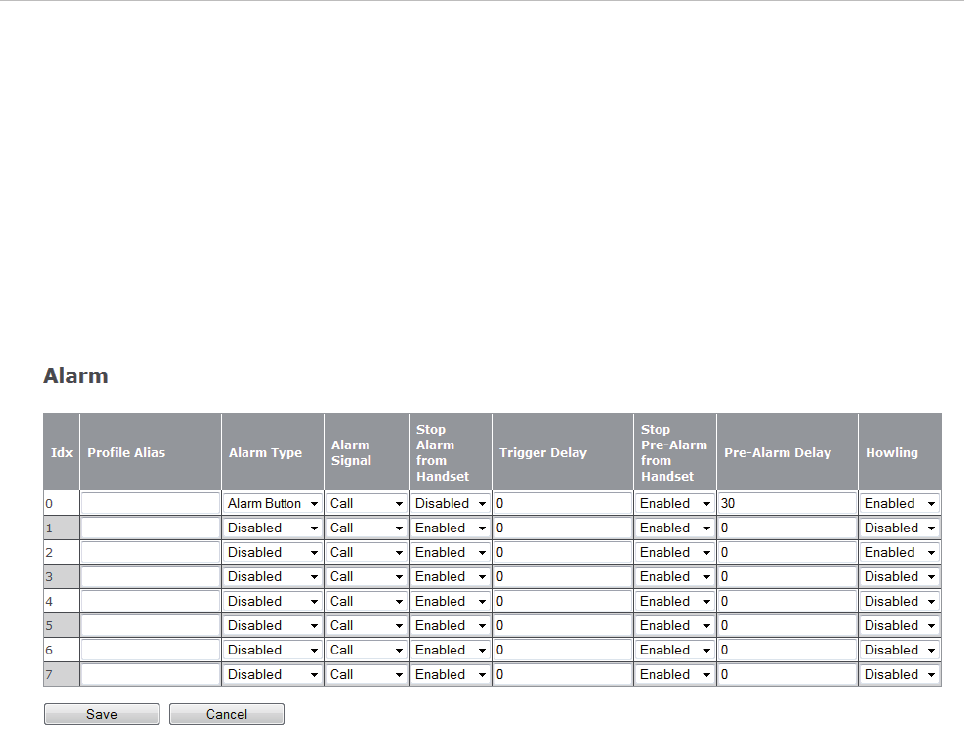This screenshot has width=964, height=737.
Task: Open Stop Pre-Alarm from Handset dropdown row 0
Action: pyautogui.click(x=675, y=503)
